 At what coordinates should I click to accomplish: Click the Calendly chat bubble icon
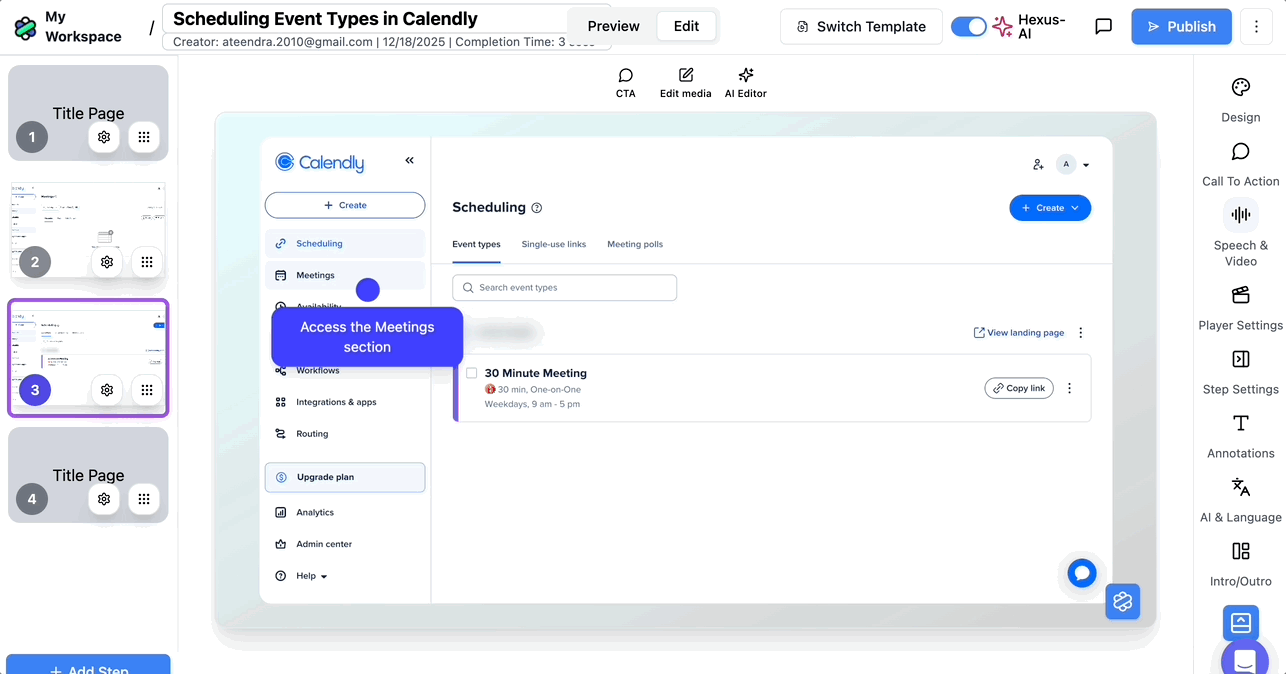coord(1082,573)
